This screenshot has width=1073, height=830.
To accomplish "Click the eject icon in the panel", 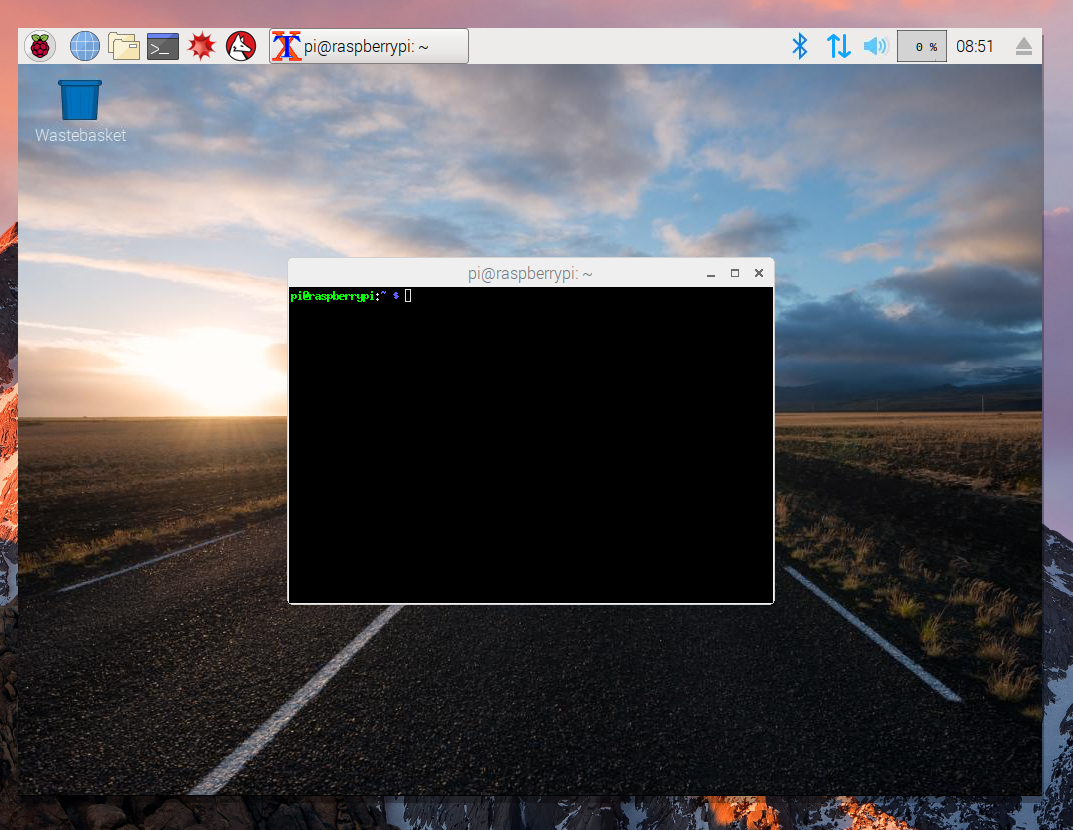I will coord(1023,46).
